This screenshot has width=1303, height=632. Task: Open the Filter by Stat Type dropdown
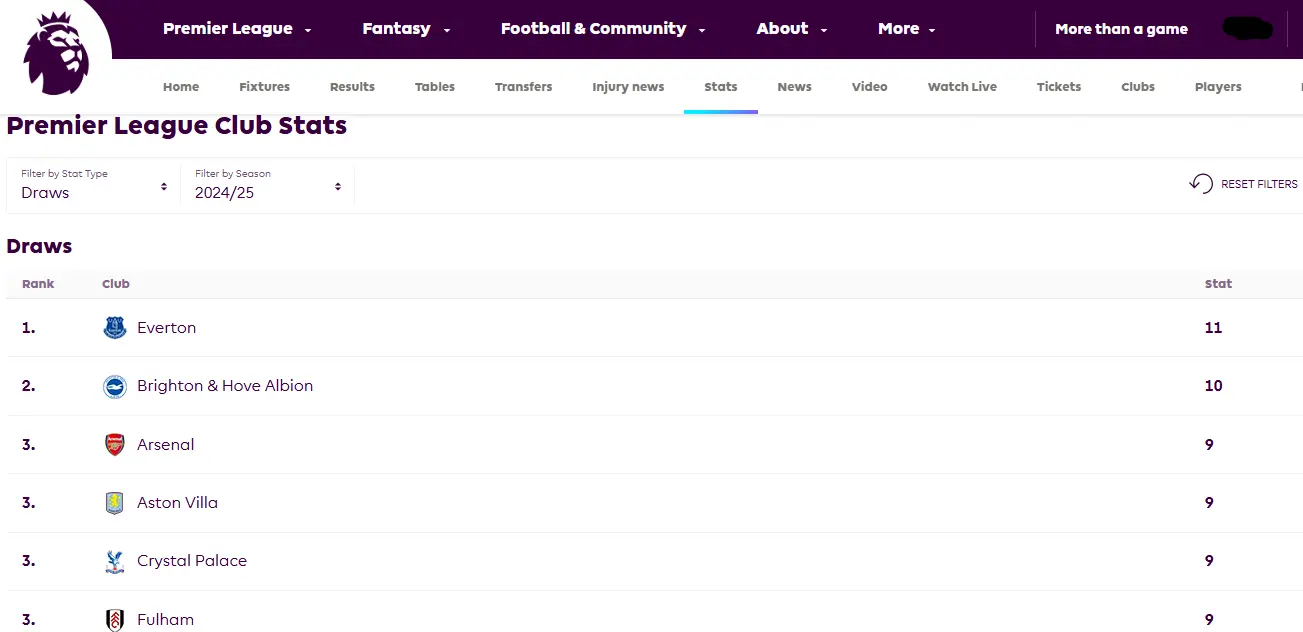tap(94, 186)
